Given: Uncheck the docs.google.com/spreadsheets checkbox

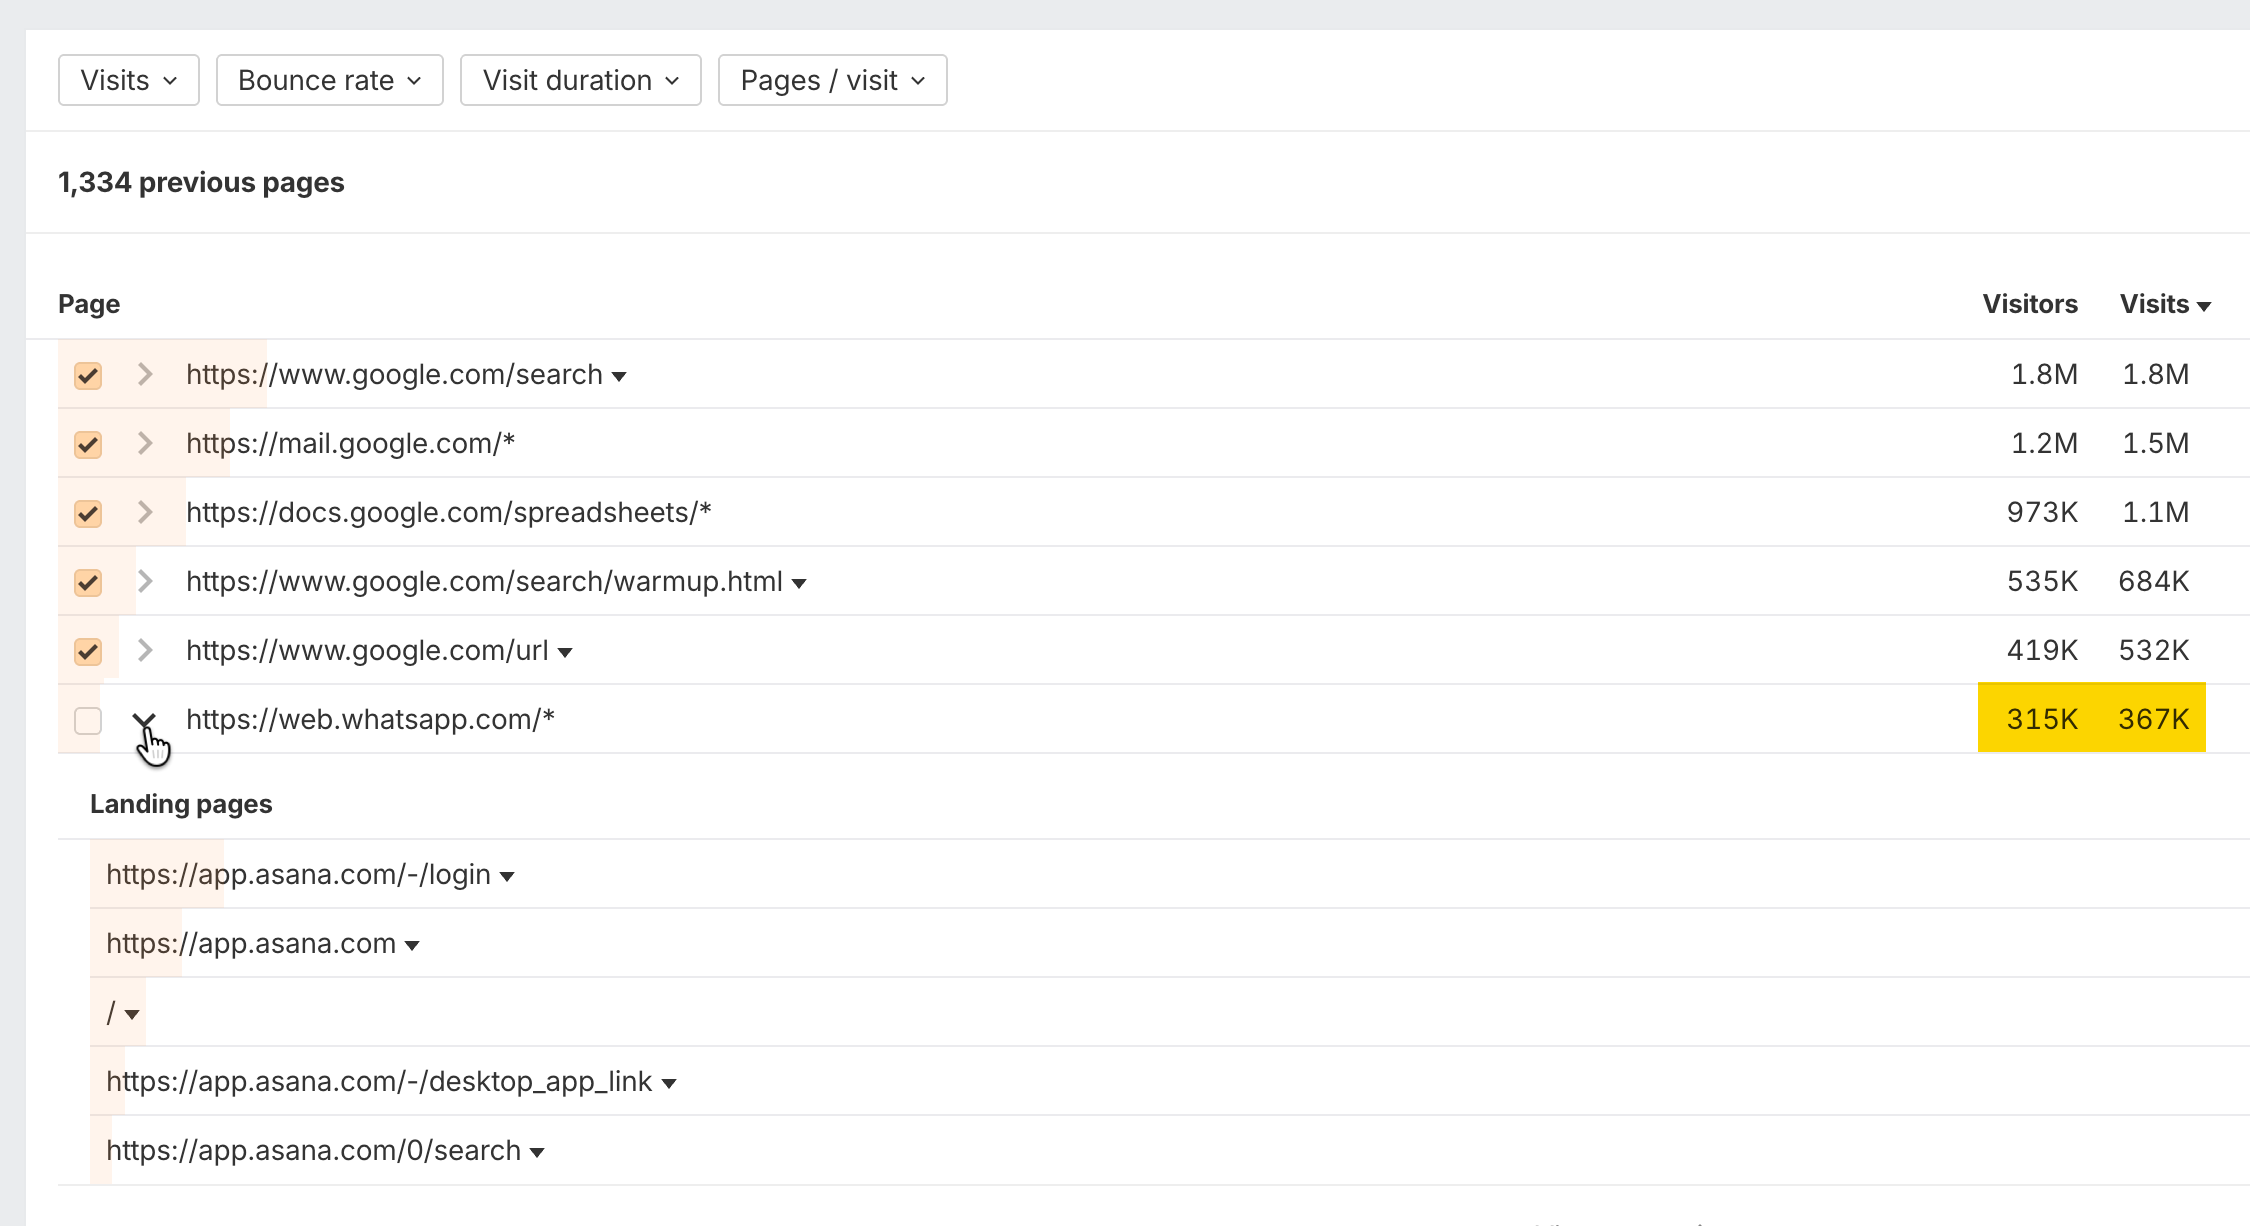Looking at the screenshot, I should (x=88, y=513).
